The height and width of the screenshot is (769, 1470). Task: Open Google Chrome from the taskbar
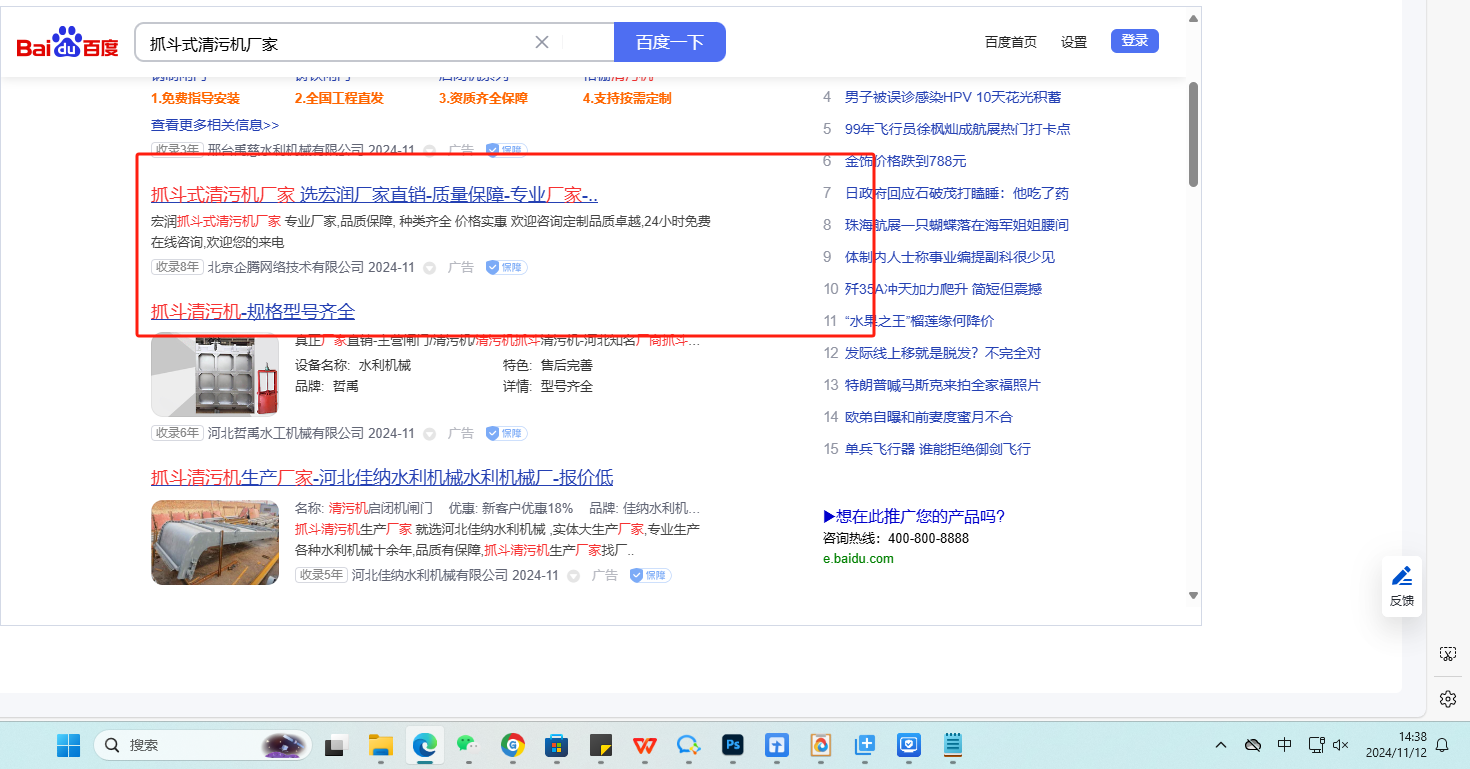[513, 745]
